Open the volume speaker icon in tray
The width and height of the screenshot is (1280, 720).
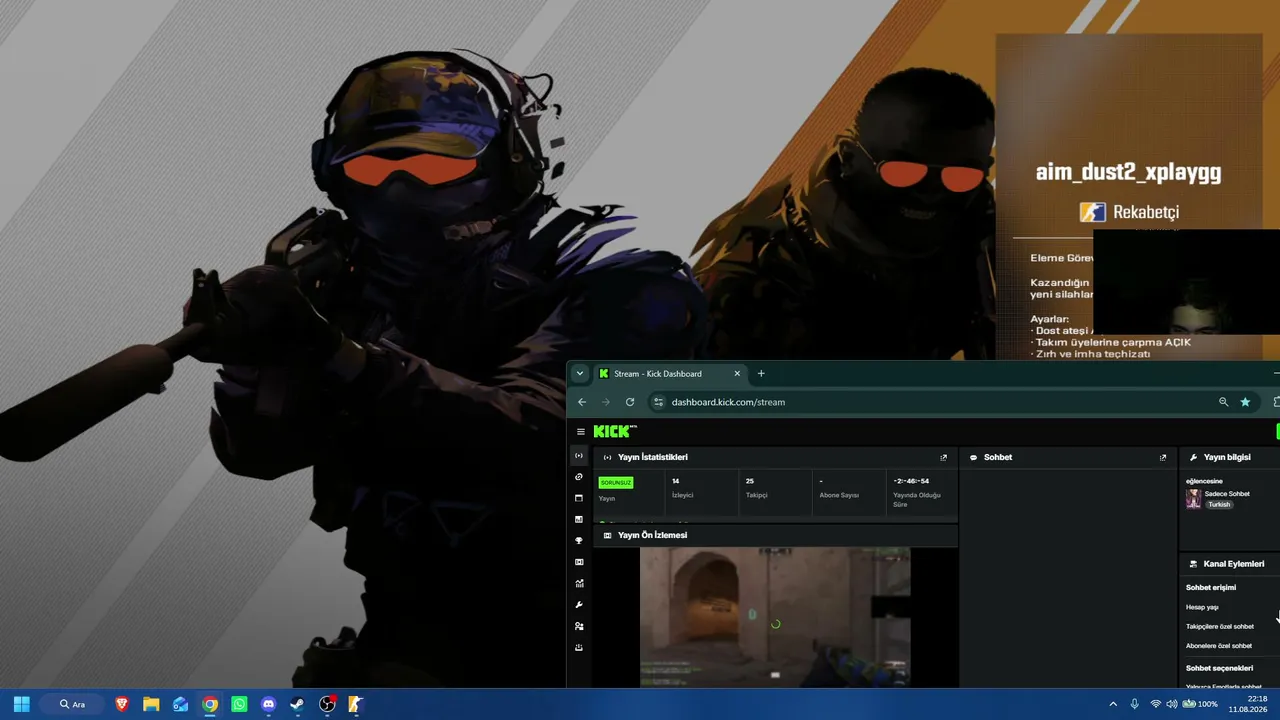(x=1172, y=704)
